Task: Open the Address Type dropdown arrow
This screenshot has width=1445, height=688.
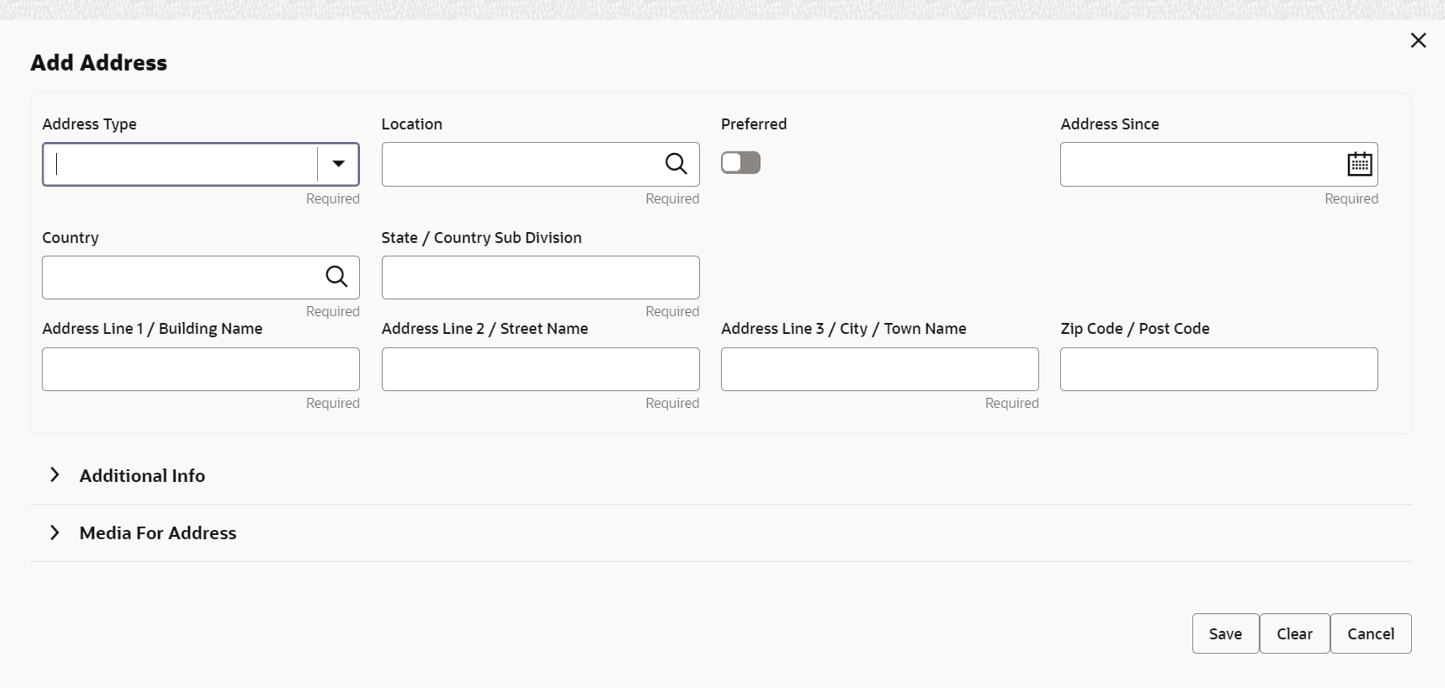Action: 339,164
